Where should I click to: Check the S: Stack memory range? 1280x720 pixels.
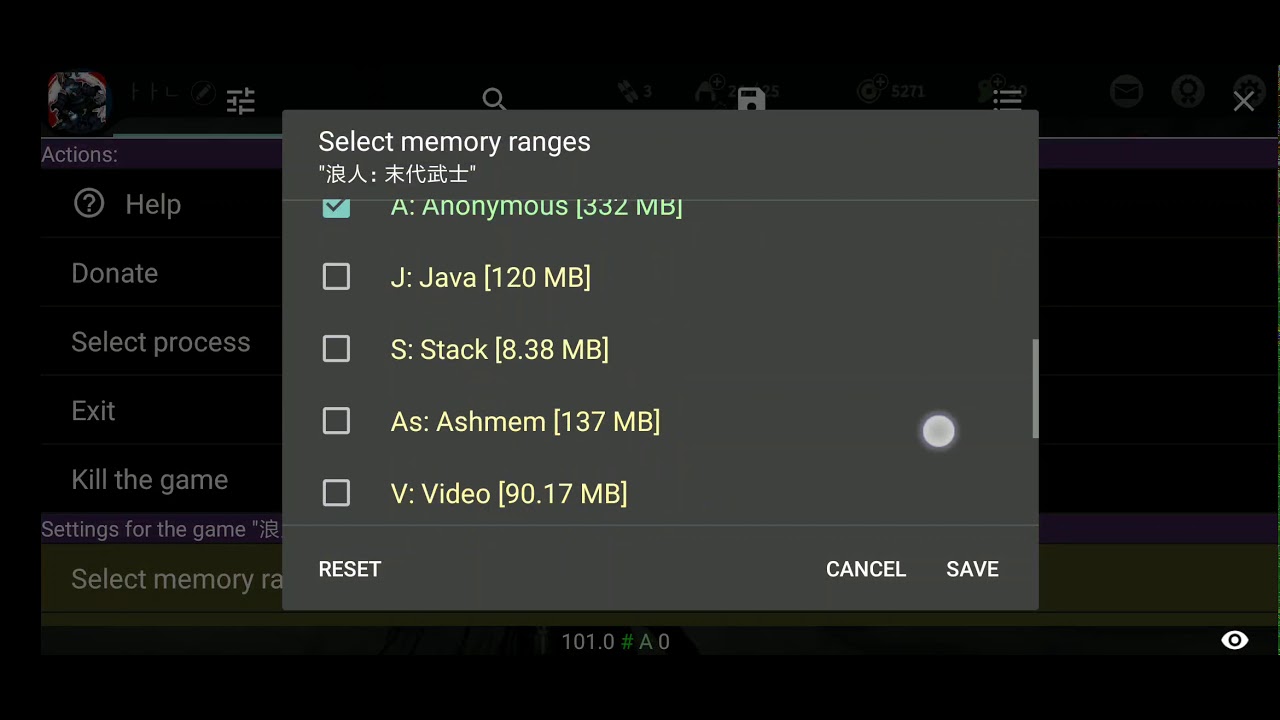[x=336, y=349]
